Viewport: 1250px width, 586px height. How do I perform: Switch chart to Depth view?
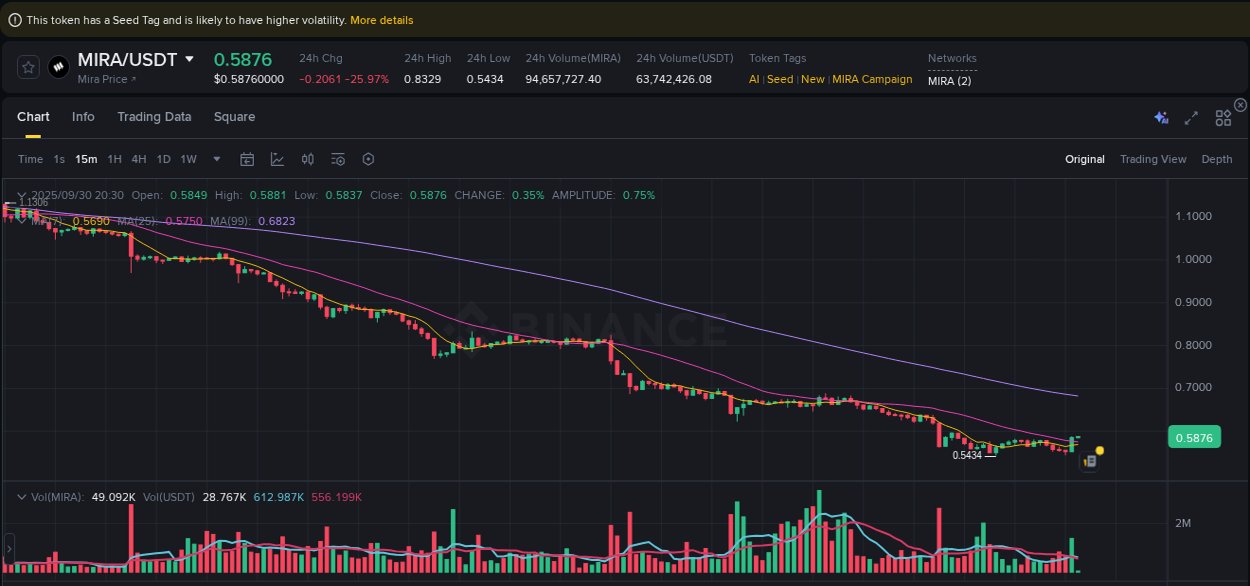1217,159
